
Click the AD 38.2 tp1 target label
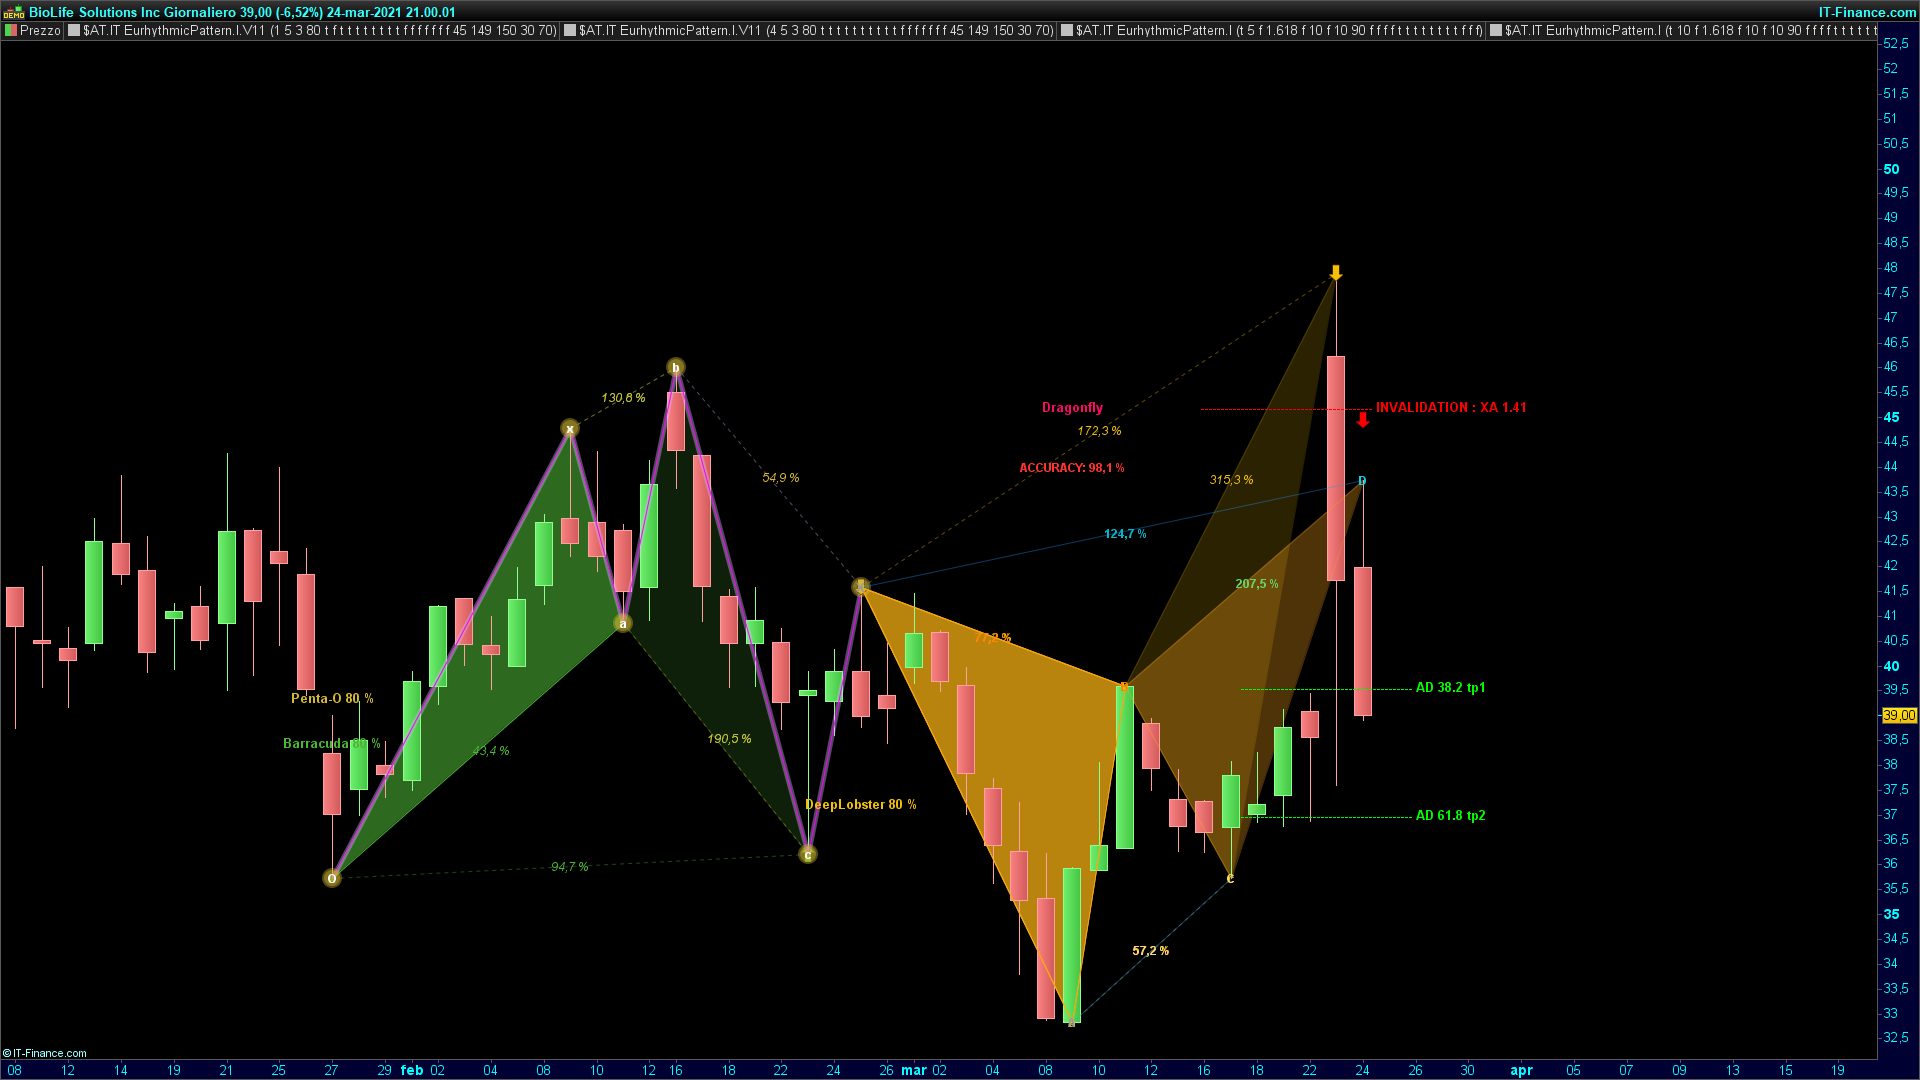(1450, 688)
